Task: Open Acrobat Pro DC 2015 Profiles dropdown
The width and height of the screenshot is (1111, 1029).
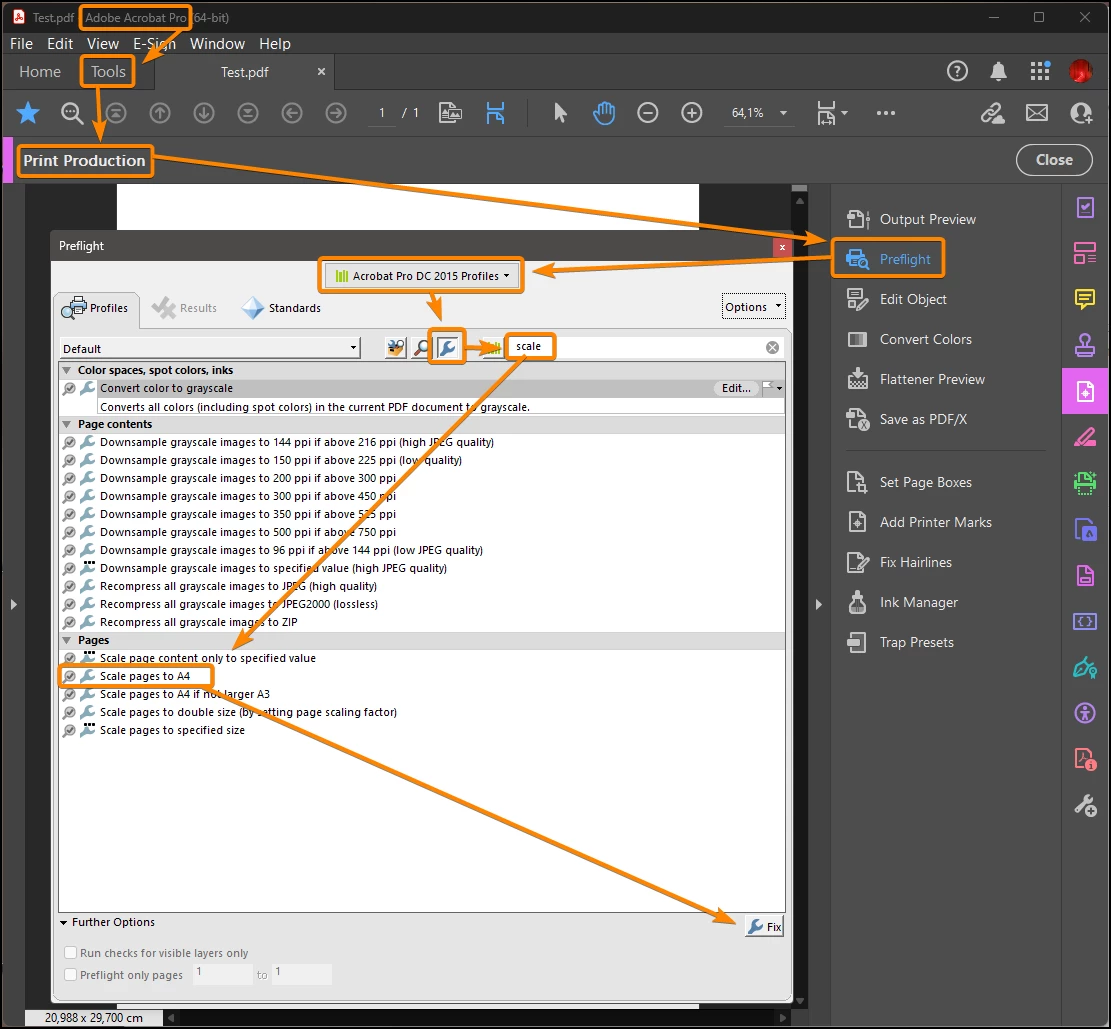Action: tap(422, 276)
